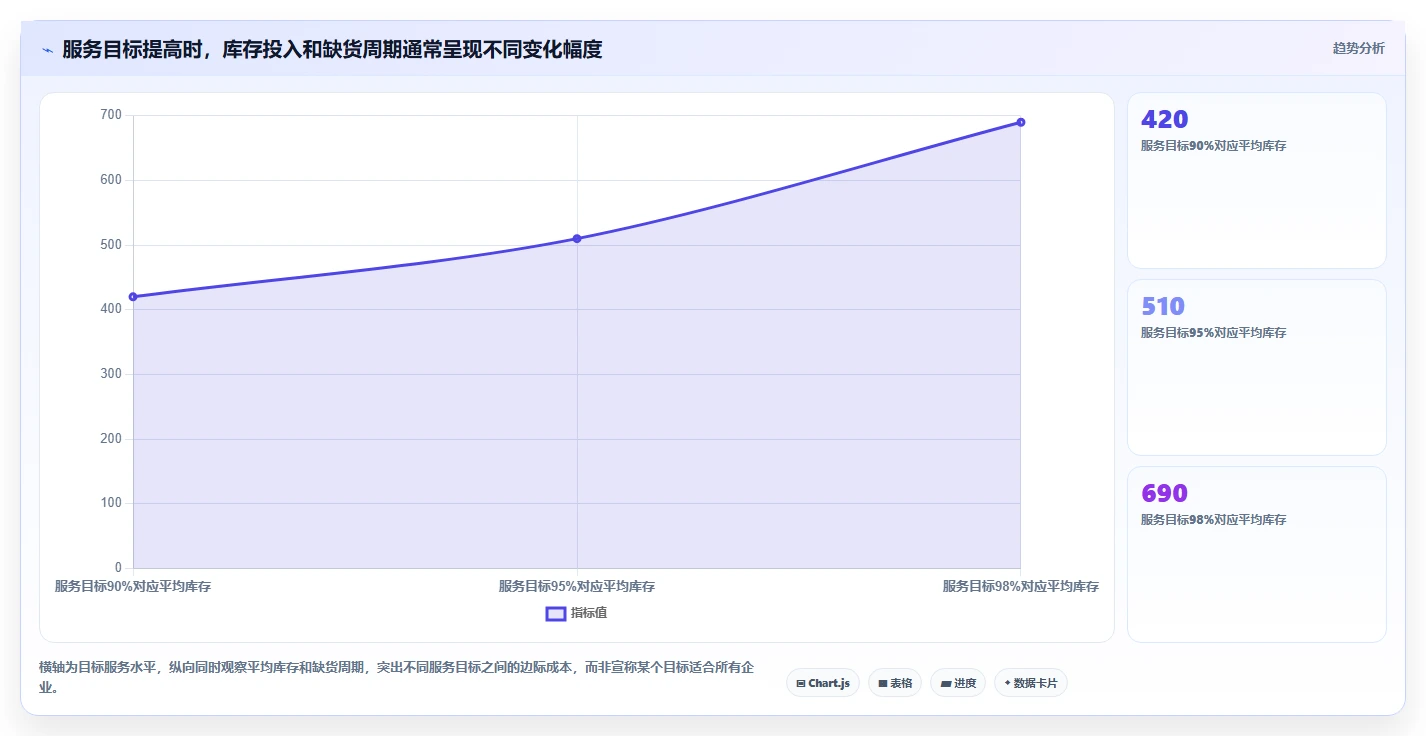Click x-axis label 服务目标98%对应平均库存
Viewport: 1426px width, 736px height.
coord(1021,587)
